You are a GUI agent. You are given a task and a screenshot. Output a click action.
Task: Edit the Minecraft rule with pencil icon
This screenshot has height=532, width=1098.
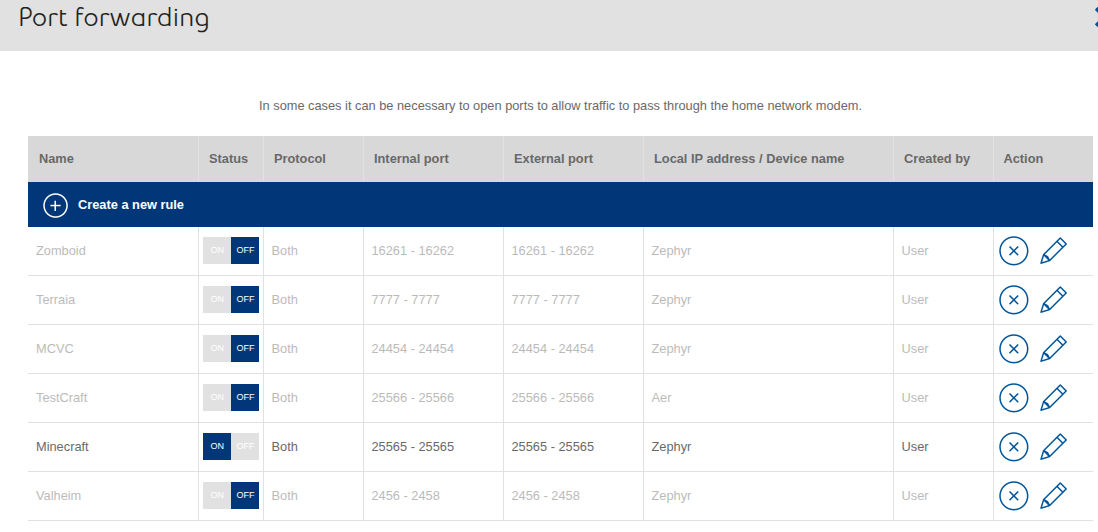point(1053,447)
